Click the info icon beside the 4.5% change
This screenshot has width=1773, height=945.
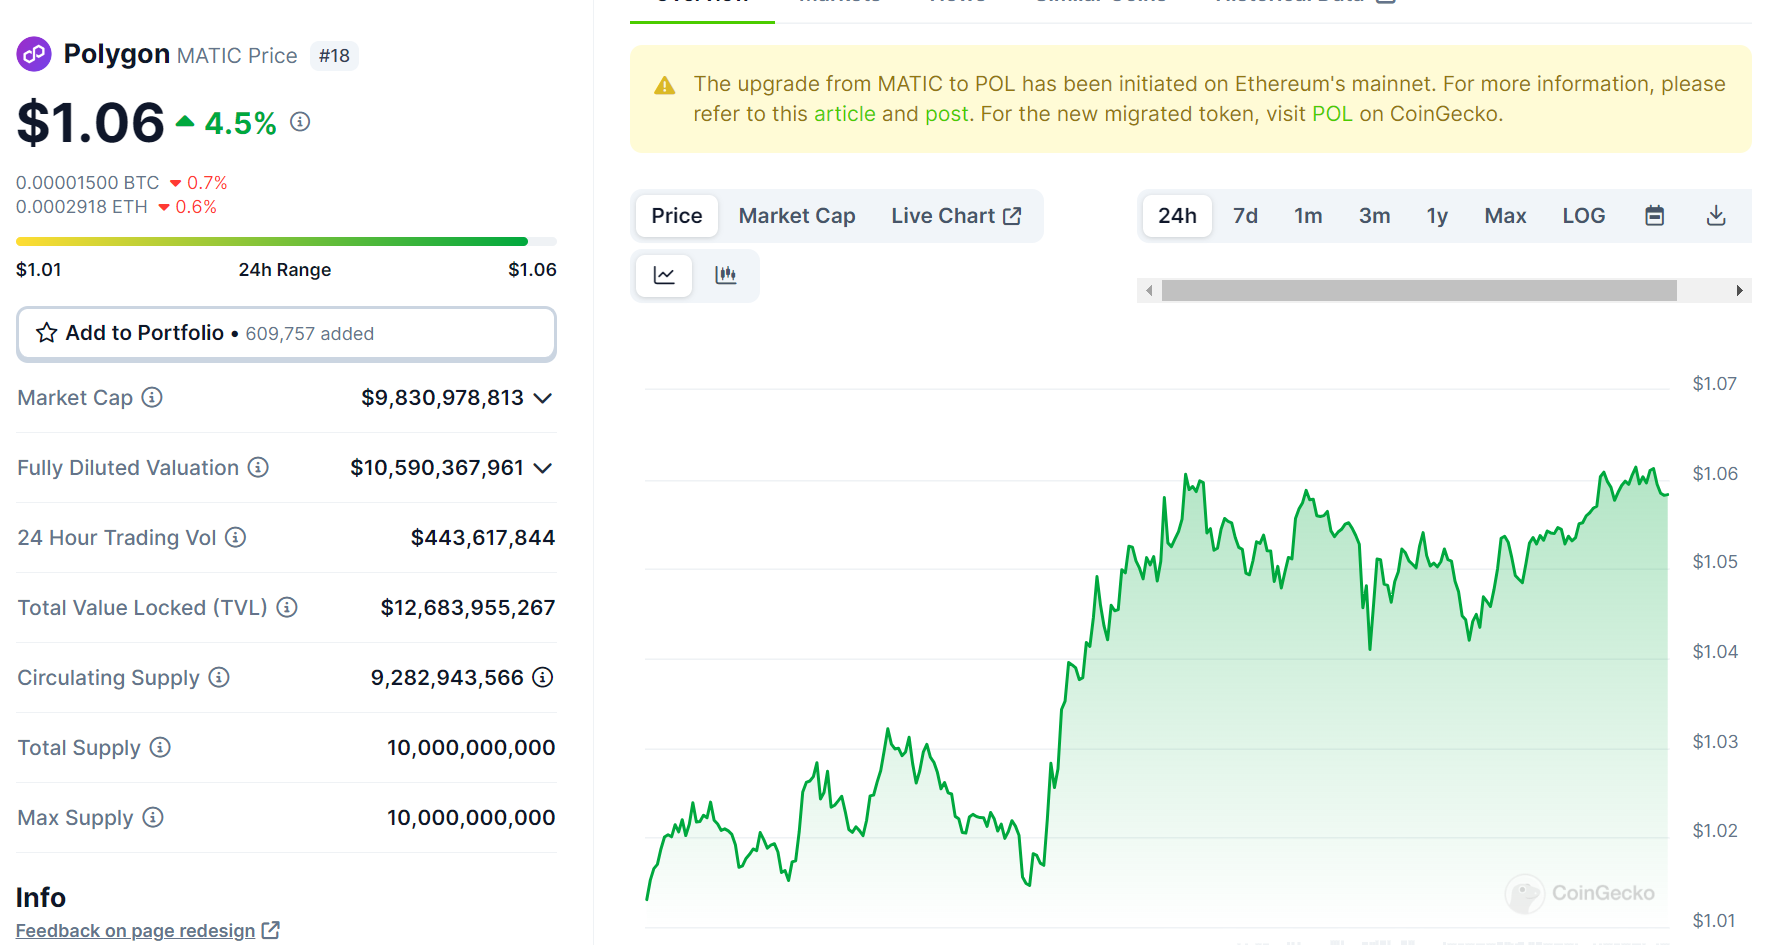point(300,122)
